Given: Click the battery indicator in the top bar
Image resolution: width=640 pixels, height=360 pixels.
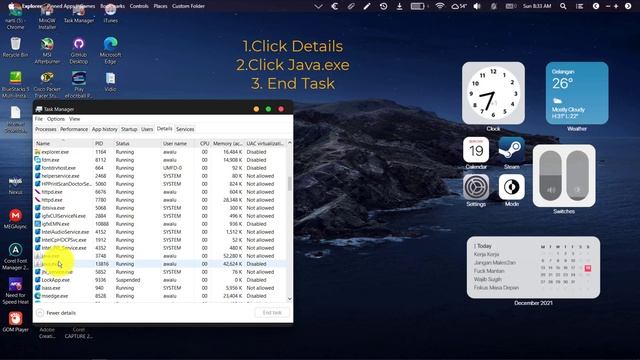Looking at the screenshot, I should (418, 6).
